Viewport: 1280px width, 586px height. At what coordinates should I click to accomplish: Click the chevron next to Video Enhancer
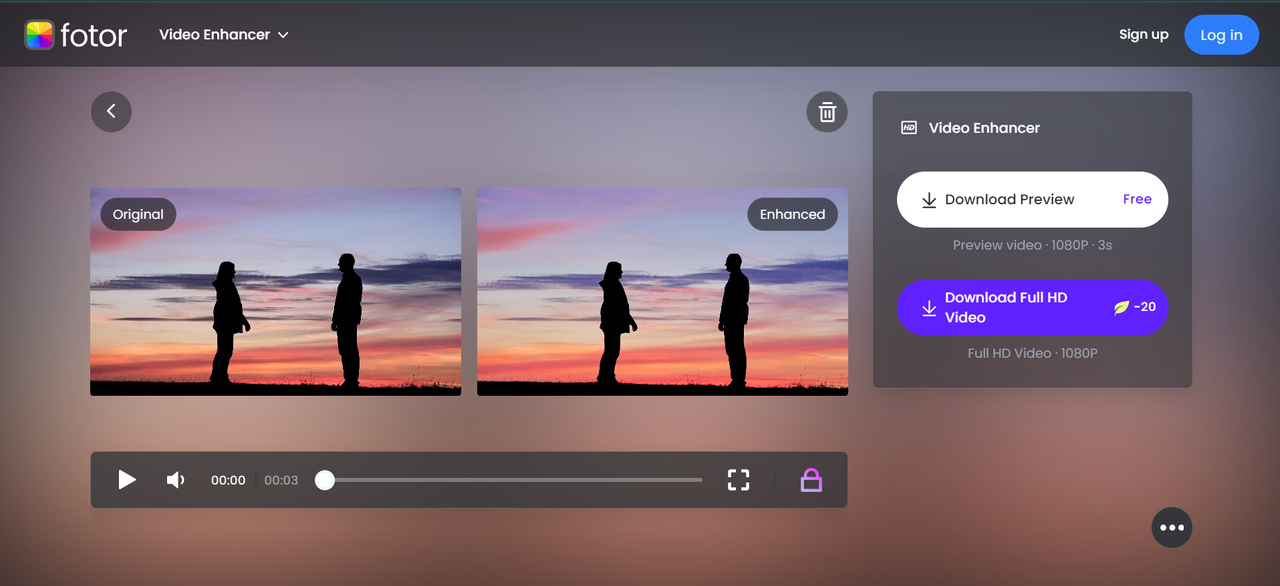pyautogui.click(x=283, y=35)
